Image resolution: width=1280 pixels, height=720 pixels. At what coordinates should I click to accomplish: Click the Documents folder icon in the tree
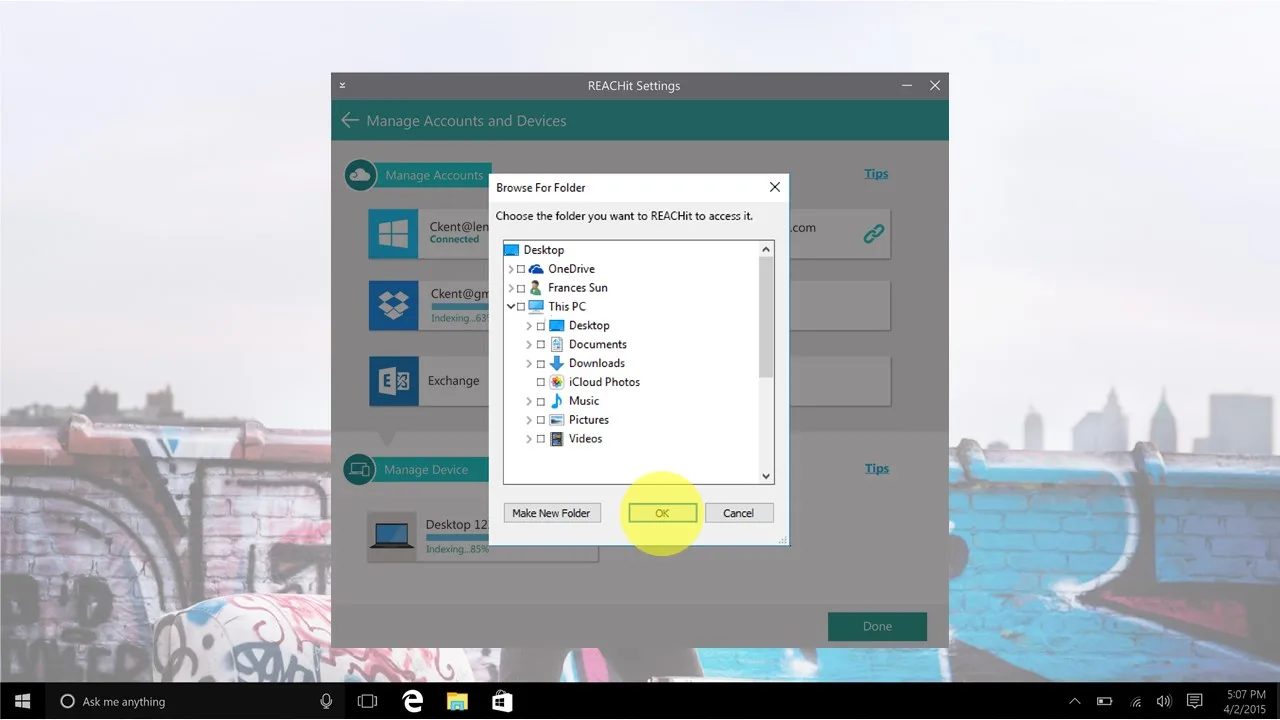(x=557, y=345)
